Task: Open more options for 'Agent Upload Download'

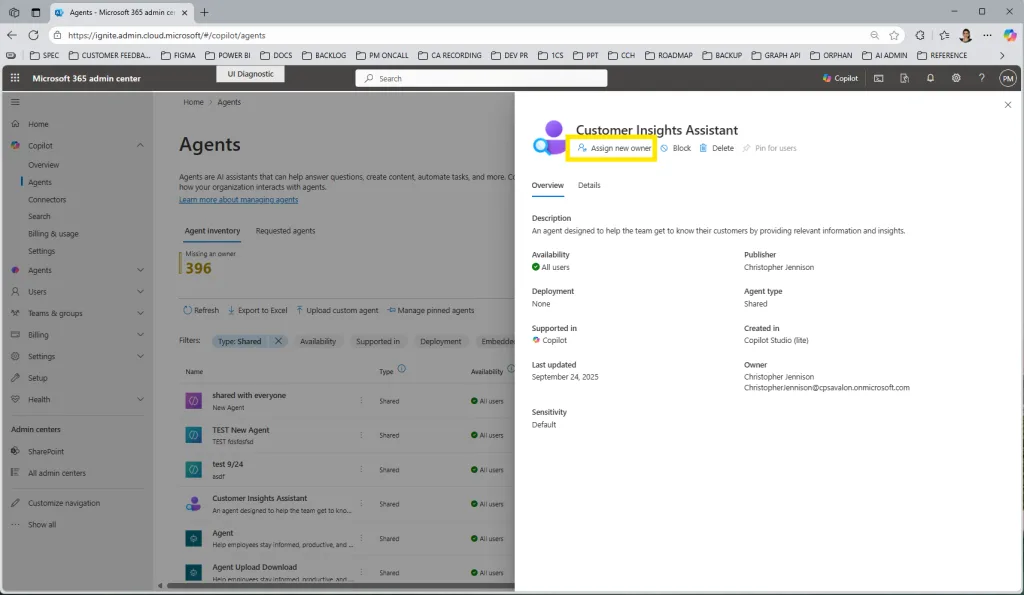Action: [x=361, y=572]
